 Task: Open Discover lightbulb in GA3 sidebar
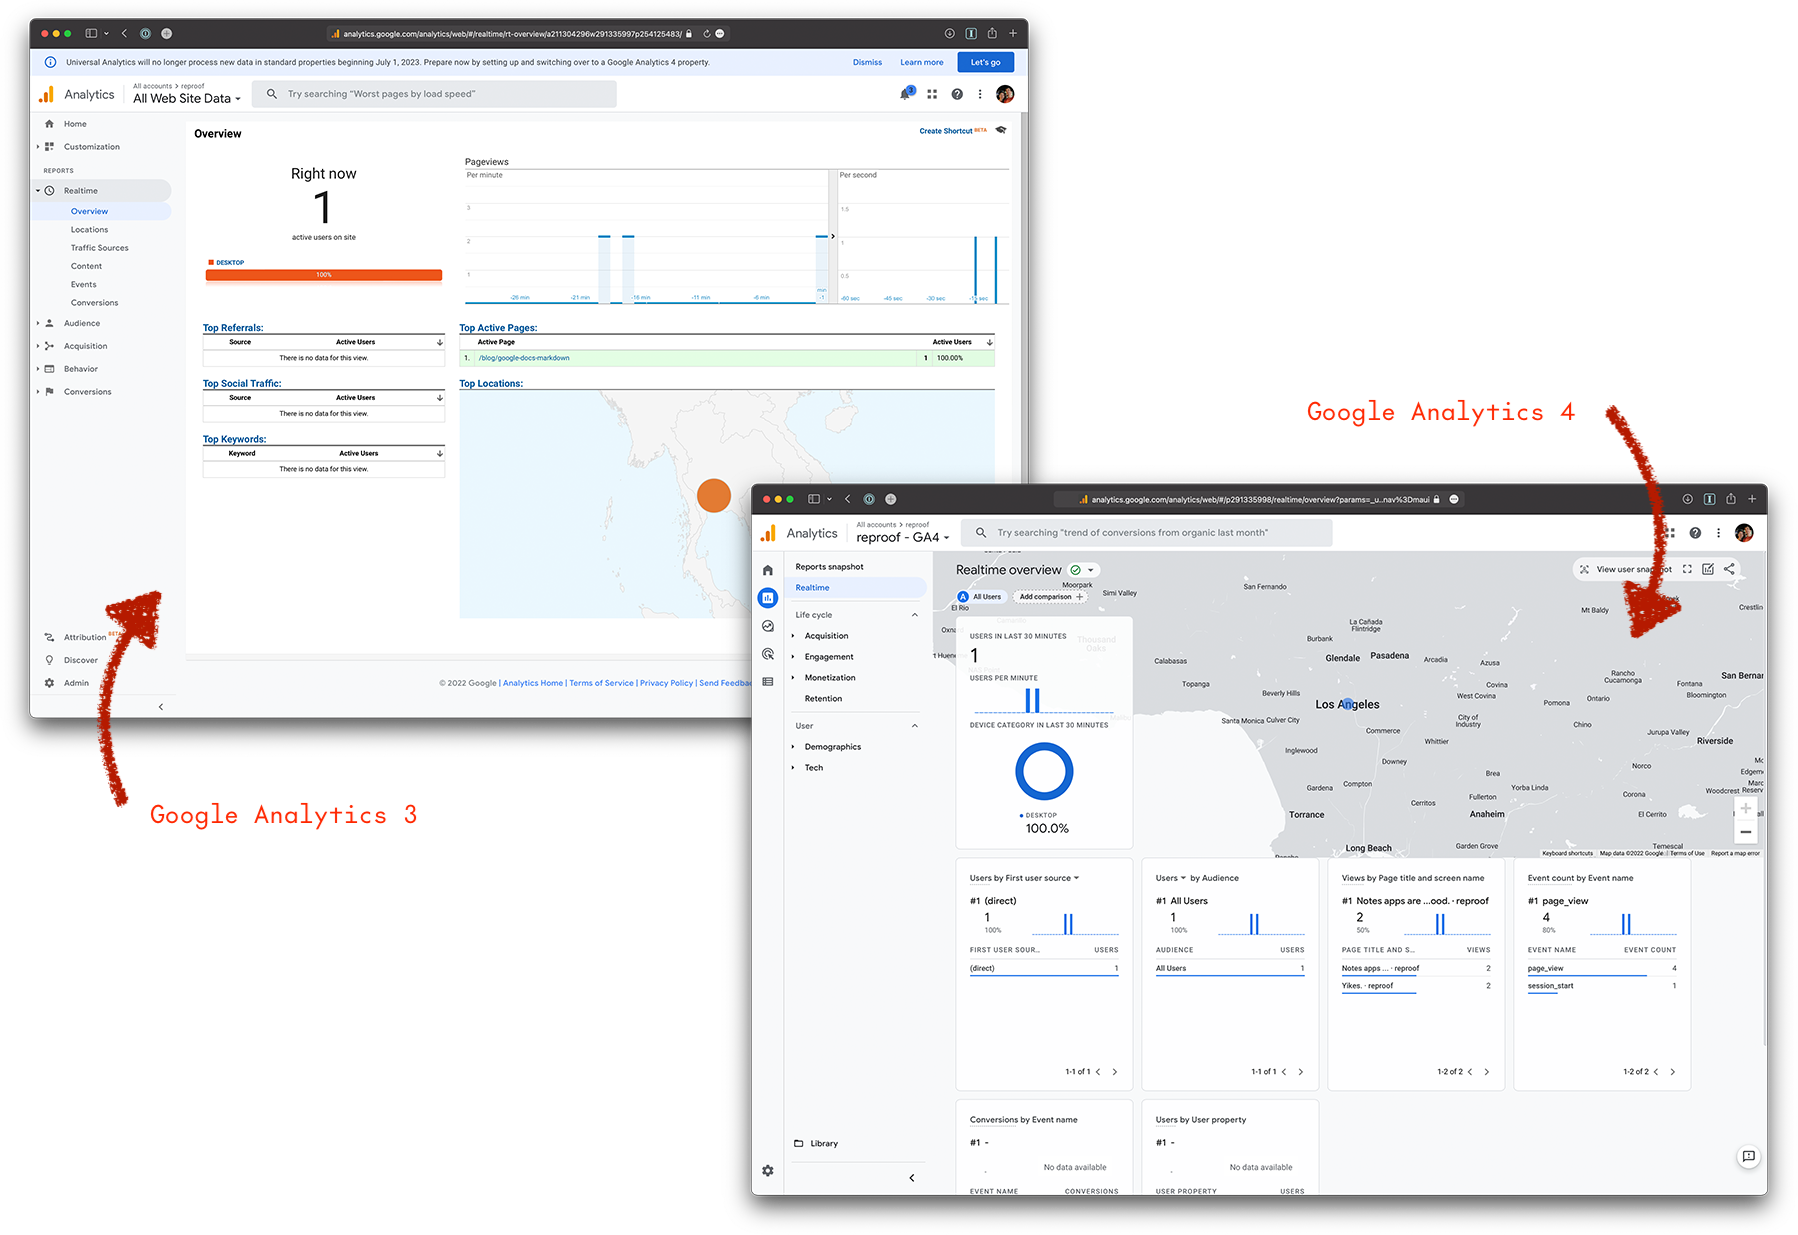[49, 660]
